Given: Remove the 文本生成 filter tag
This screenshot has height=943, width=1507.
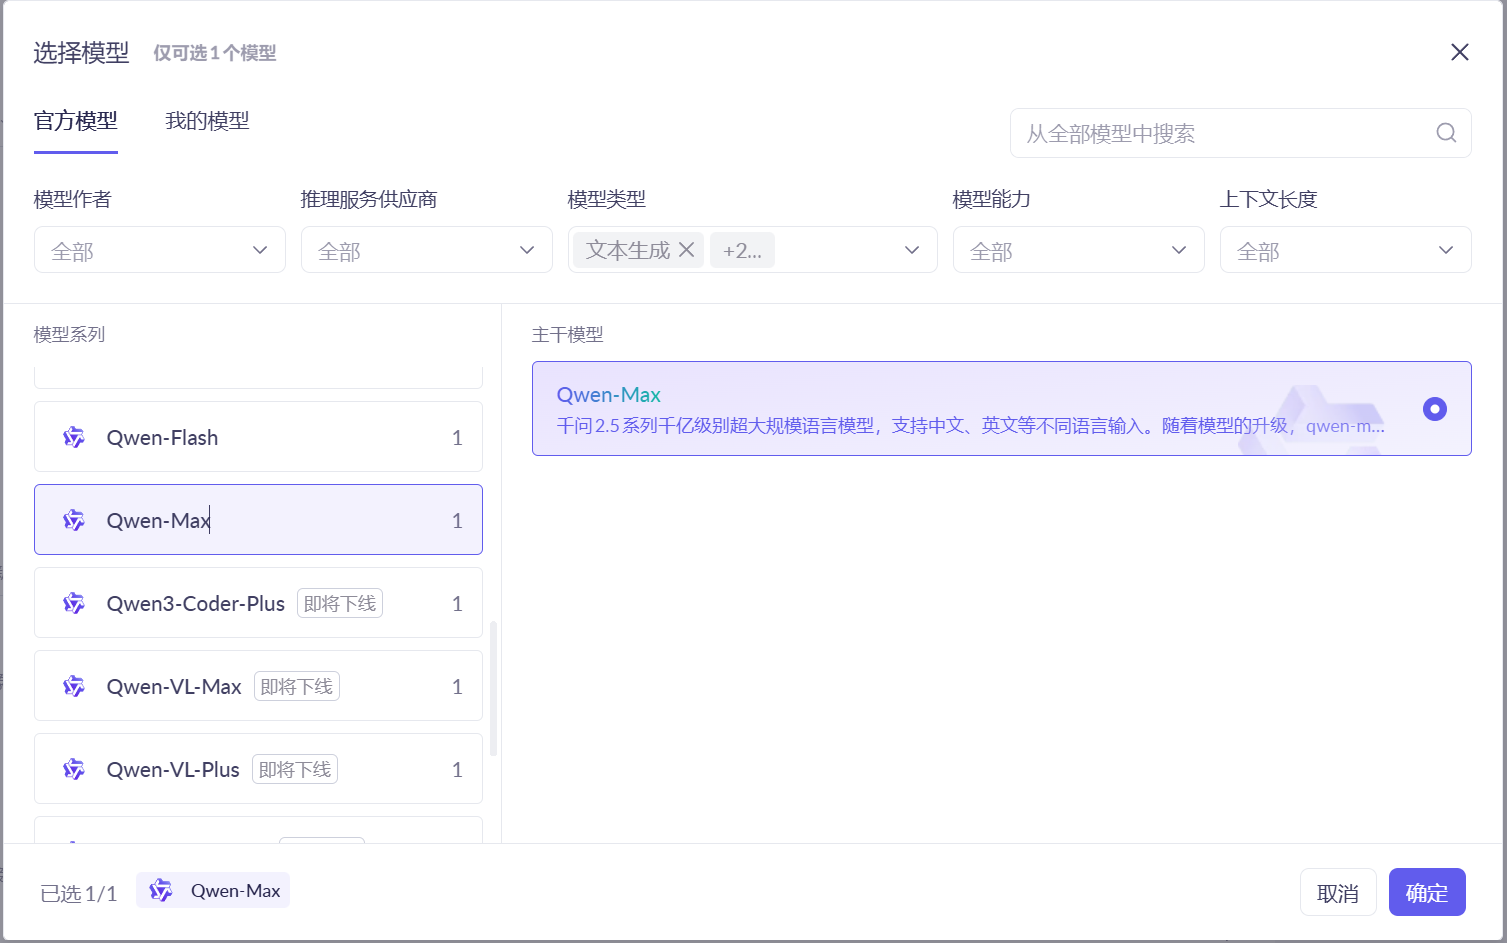Looking at the screenshot, I should point(687,250).
